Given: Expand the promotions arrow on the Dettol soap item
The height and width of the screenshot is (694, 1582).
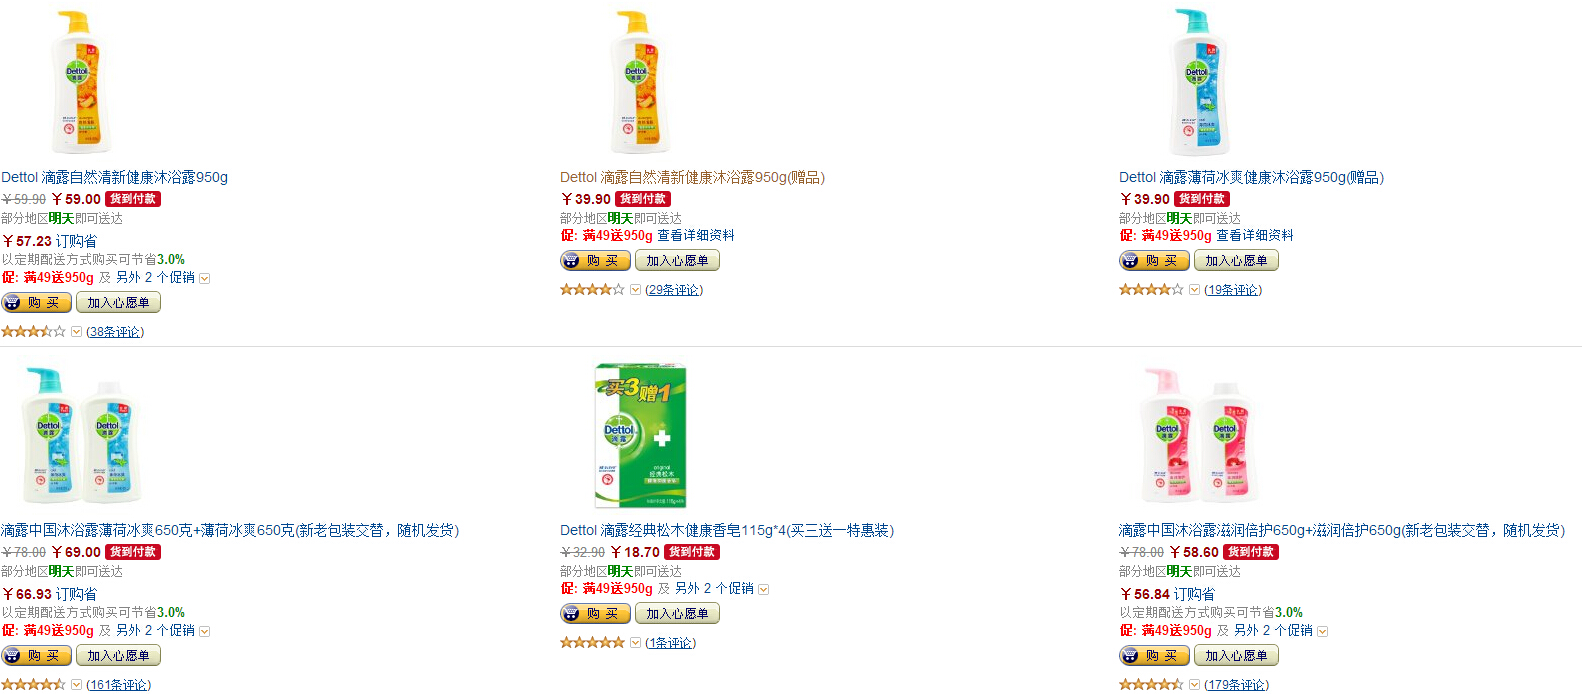Looking at the screenshot, I should (x=764, y=590).
